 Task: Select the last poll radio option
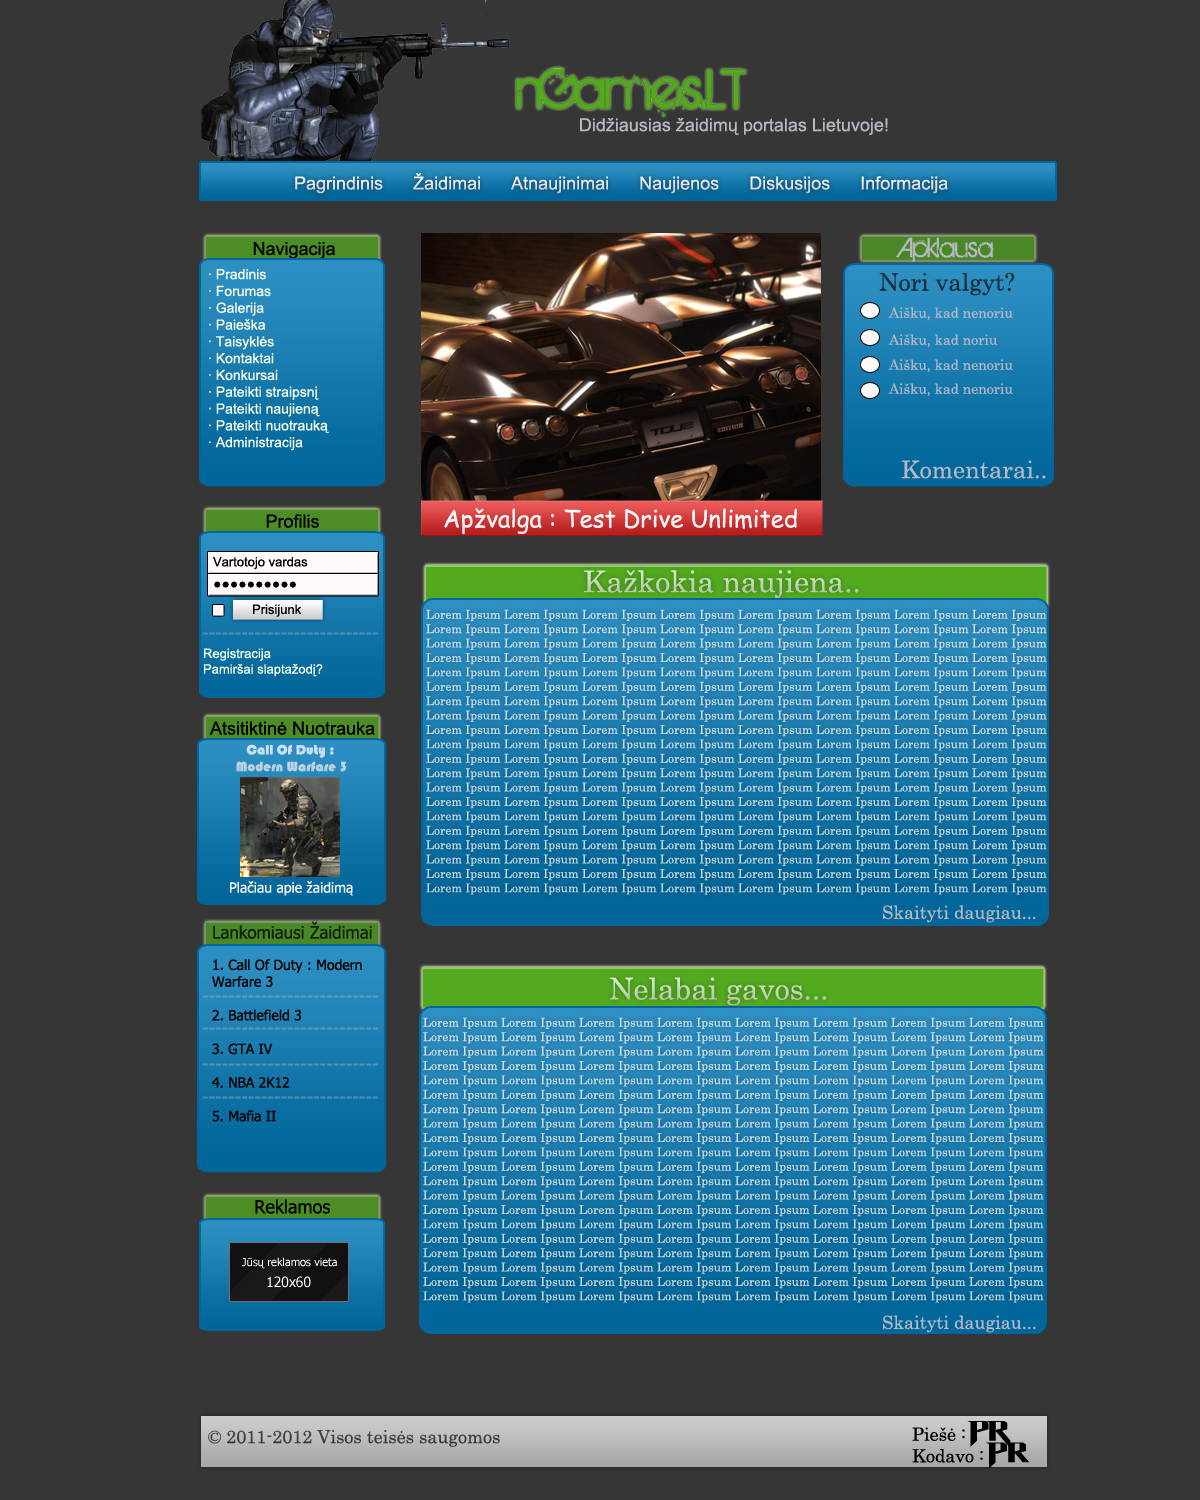pyautogui.click(x=870, y=390)
